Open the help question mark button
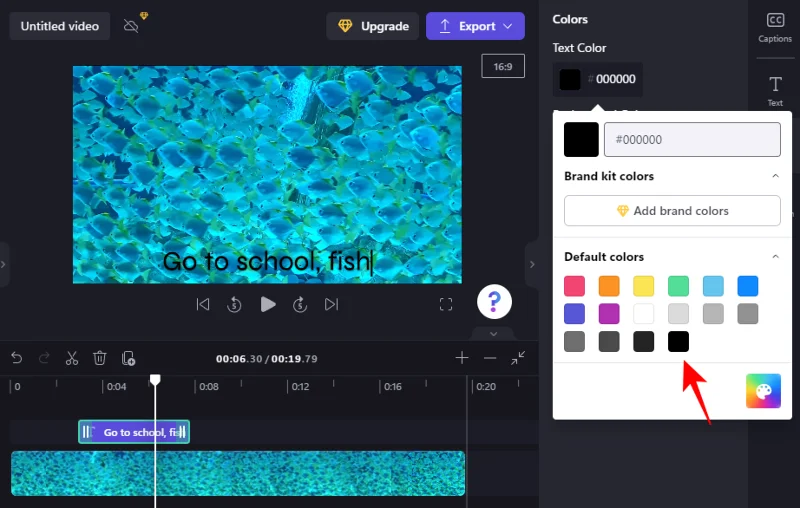The height and width of the screenshot is (508, 800). pos(494,302)
